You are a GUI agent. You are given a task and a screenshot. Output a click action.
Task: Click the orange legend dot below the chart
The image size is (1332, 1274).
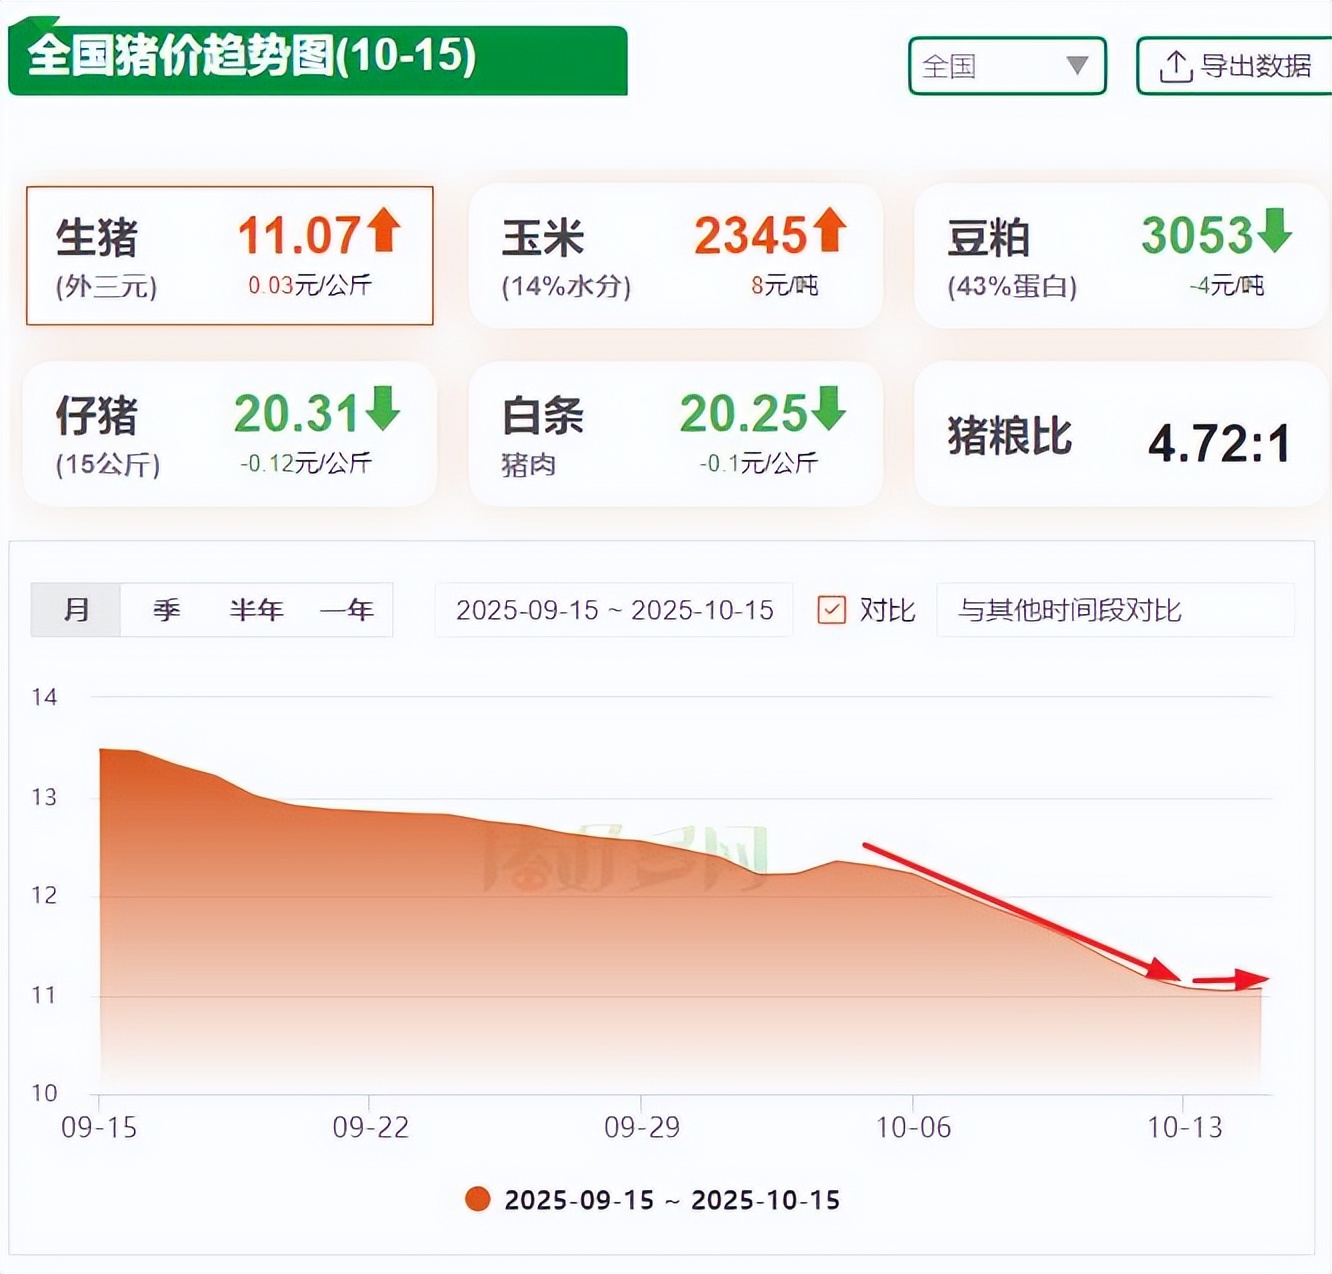click(x=478, y=1199)
